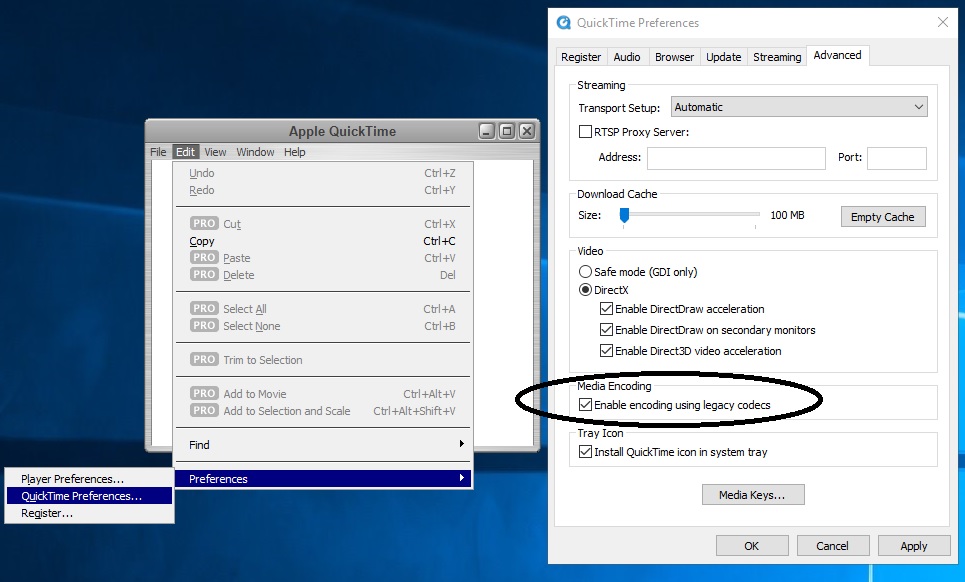Select the Advanced tab
Screen dimensions: 965x582
838,55
